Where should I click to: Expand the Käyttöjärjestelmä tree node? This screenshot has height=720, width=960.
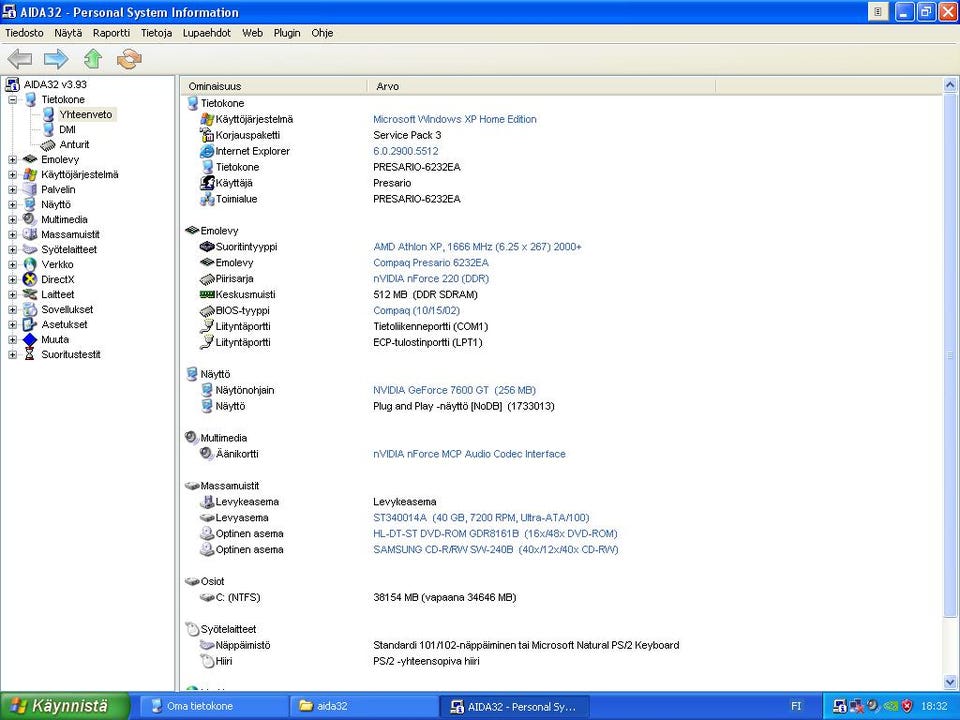(x=12, y=174)
